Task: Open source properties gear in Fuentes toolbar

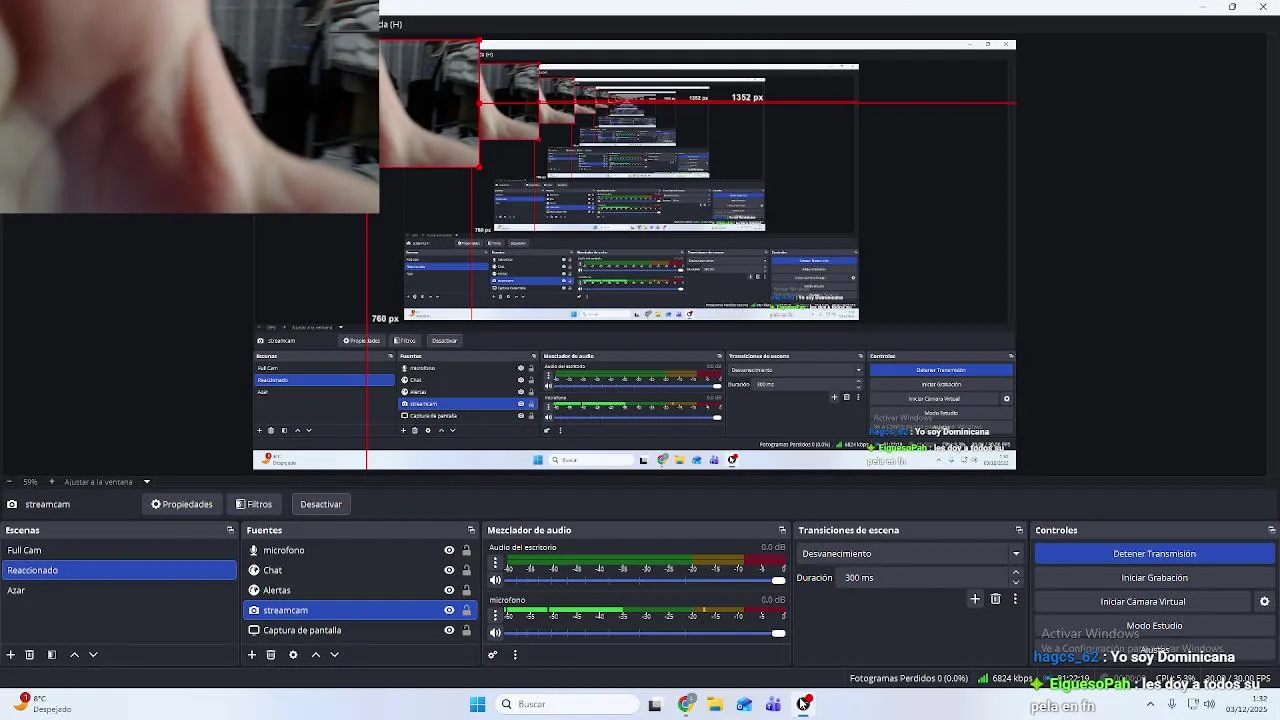Action: [293, 655]
